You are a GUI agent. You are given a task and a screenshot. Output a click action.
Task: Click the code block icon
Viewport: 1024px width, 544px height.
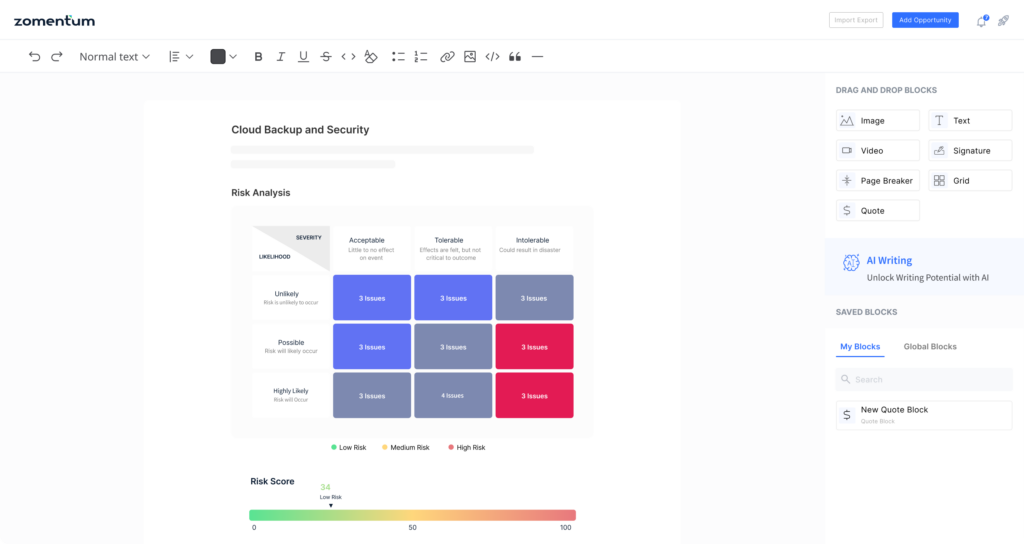pos(492,57)
